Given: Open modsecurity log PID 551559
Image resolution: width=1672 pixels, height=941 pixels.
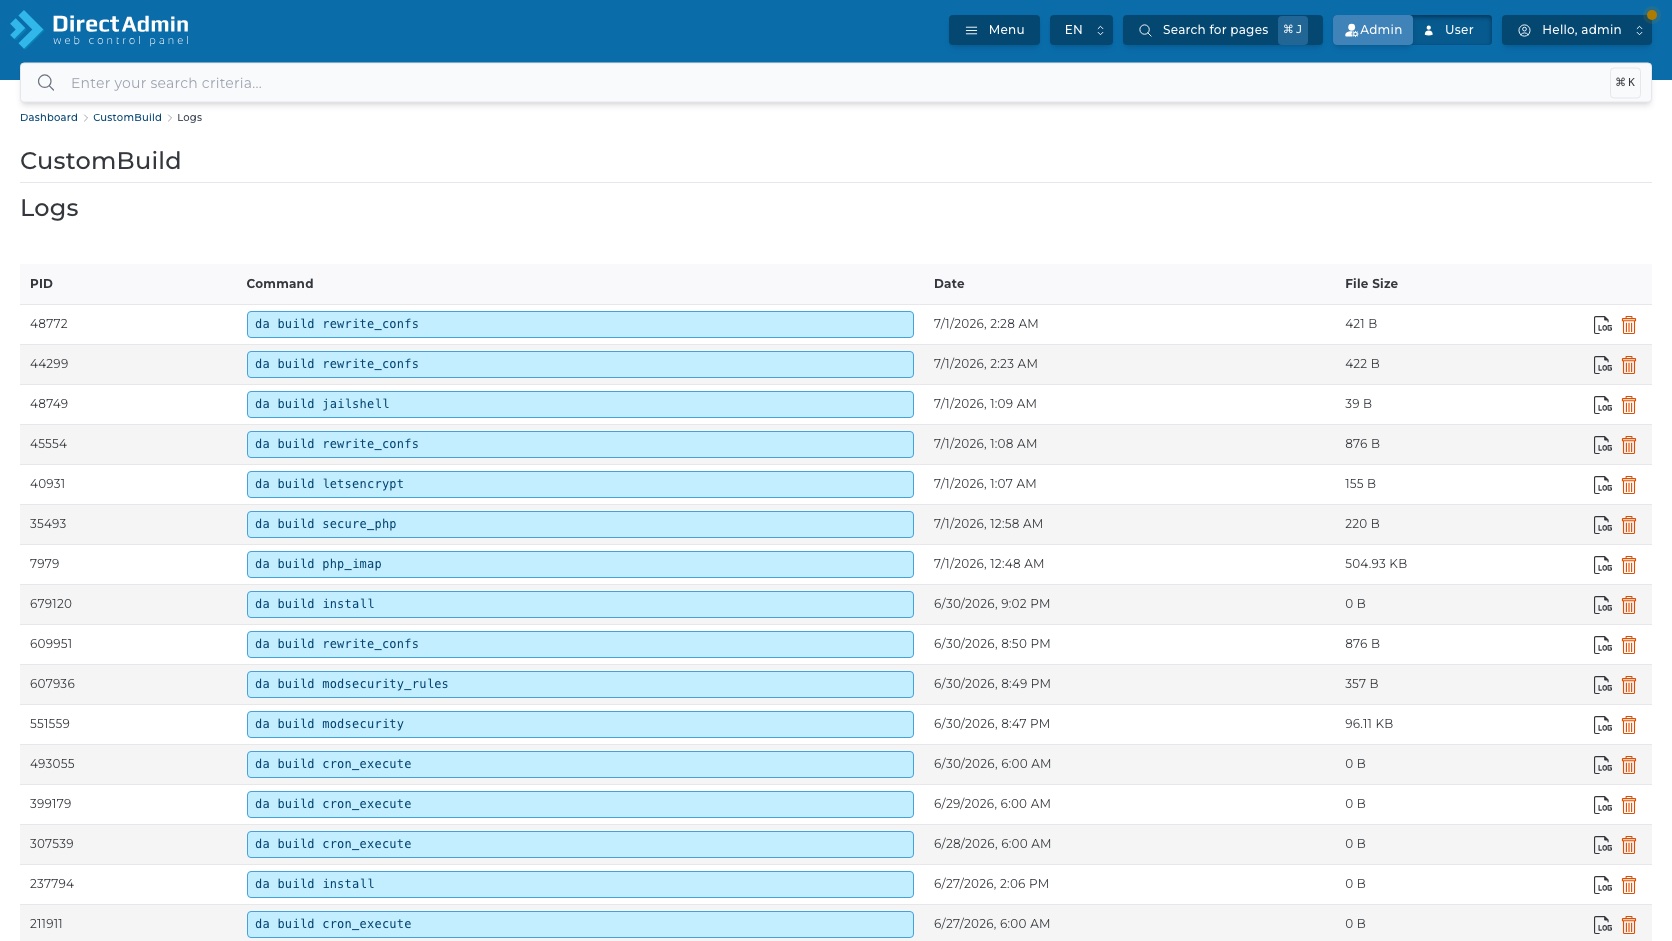Looking at the screenshot, I should (1603, 725).
